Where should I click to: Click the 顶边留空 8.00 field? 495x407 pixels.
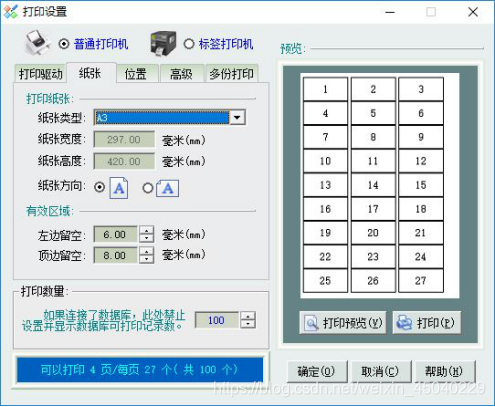point(115,255)
